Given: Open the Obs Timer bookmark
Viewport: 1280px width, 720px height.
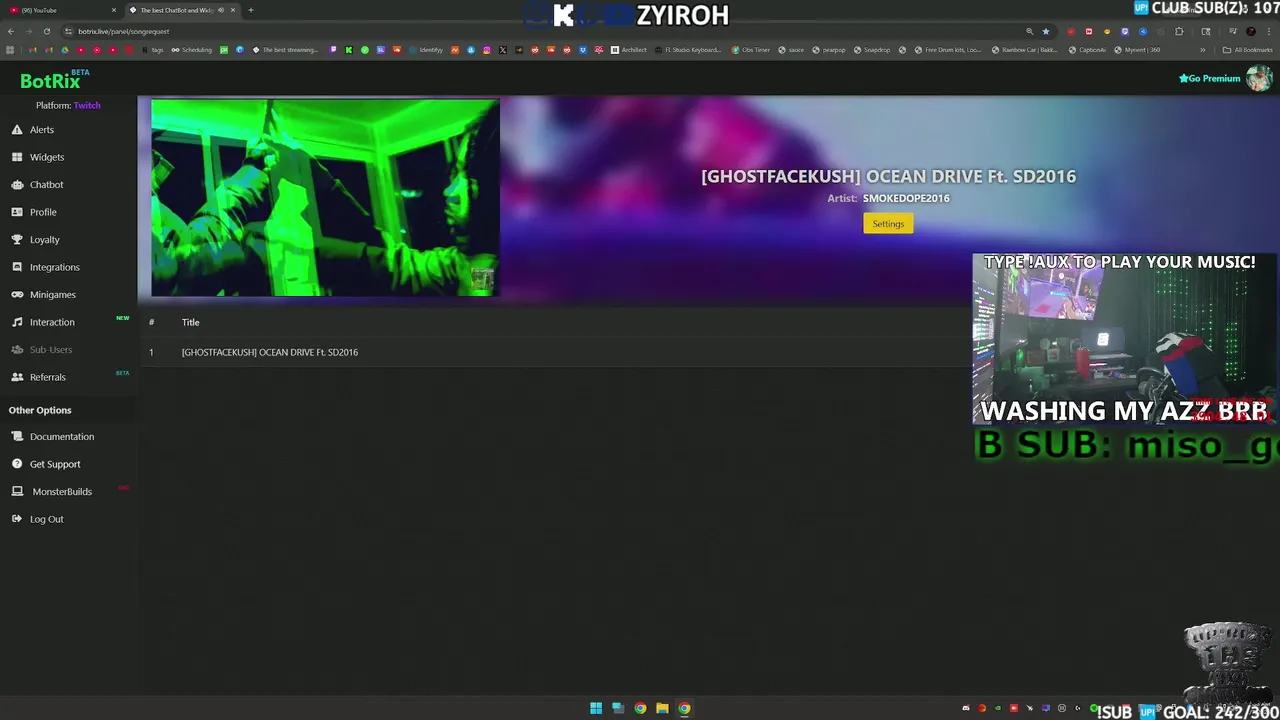Looking at the screenshot, I should (x=751, y=50).
